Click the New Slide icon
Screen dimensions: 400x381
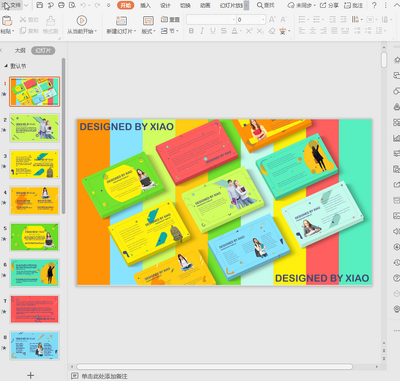(x=121, y=21)
